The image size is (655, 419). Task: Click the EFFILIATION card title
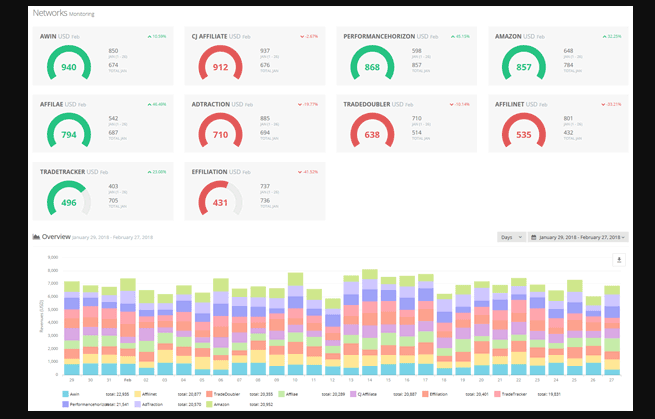[x=209, y=172]
